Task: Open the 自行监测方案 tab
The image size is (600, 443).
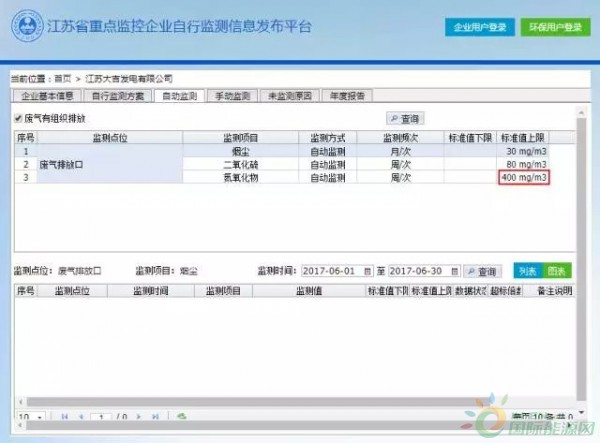Action: point(118,96)
